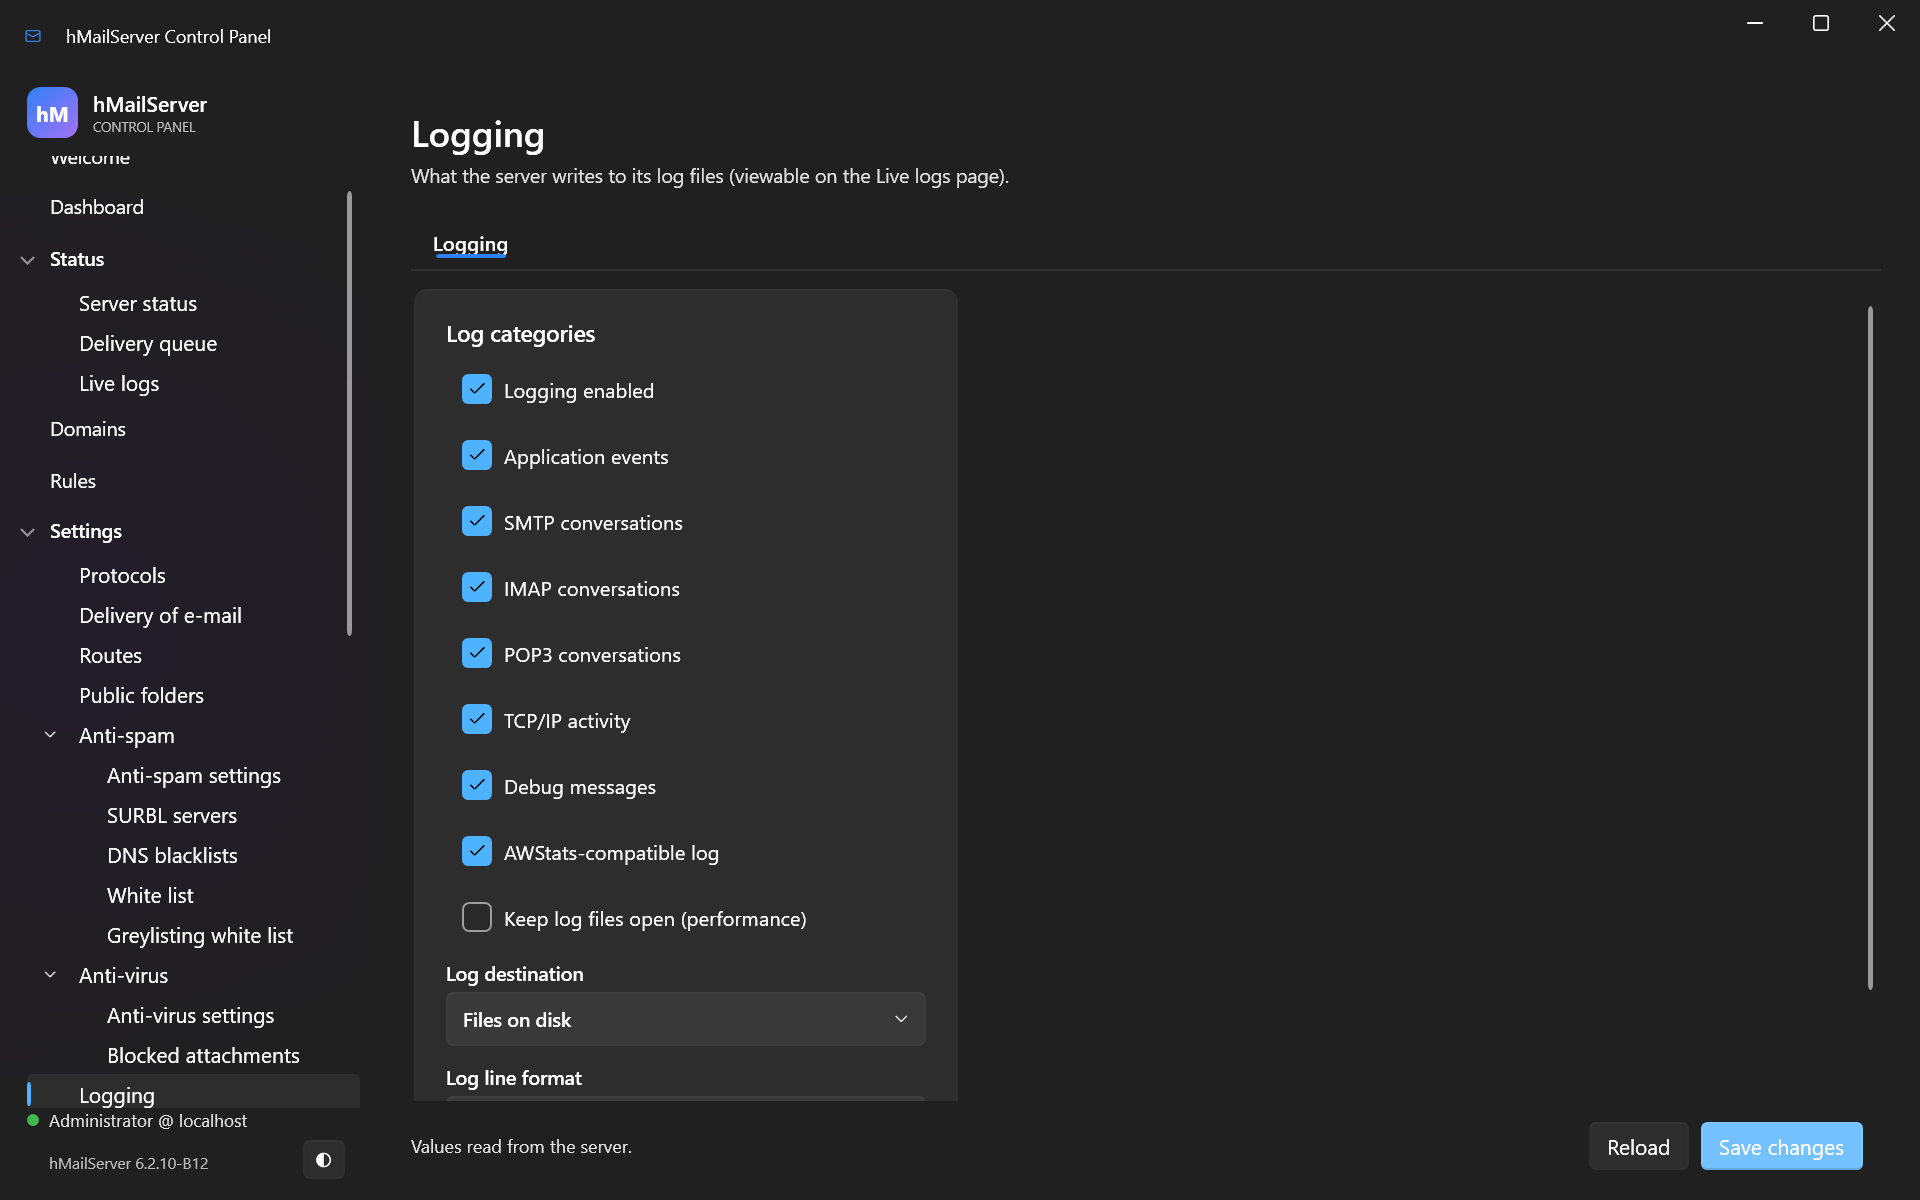Collapse the Anti-virus subsection
The image size is (1920, 1200).
pyautogui.click(x=50, y=975)
